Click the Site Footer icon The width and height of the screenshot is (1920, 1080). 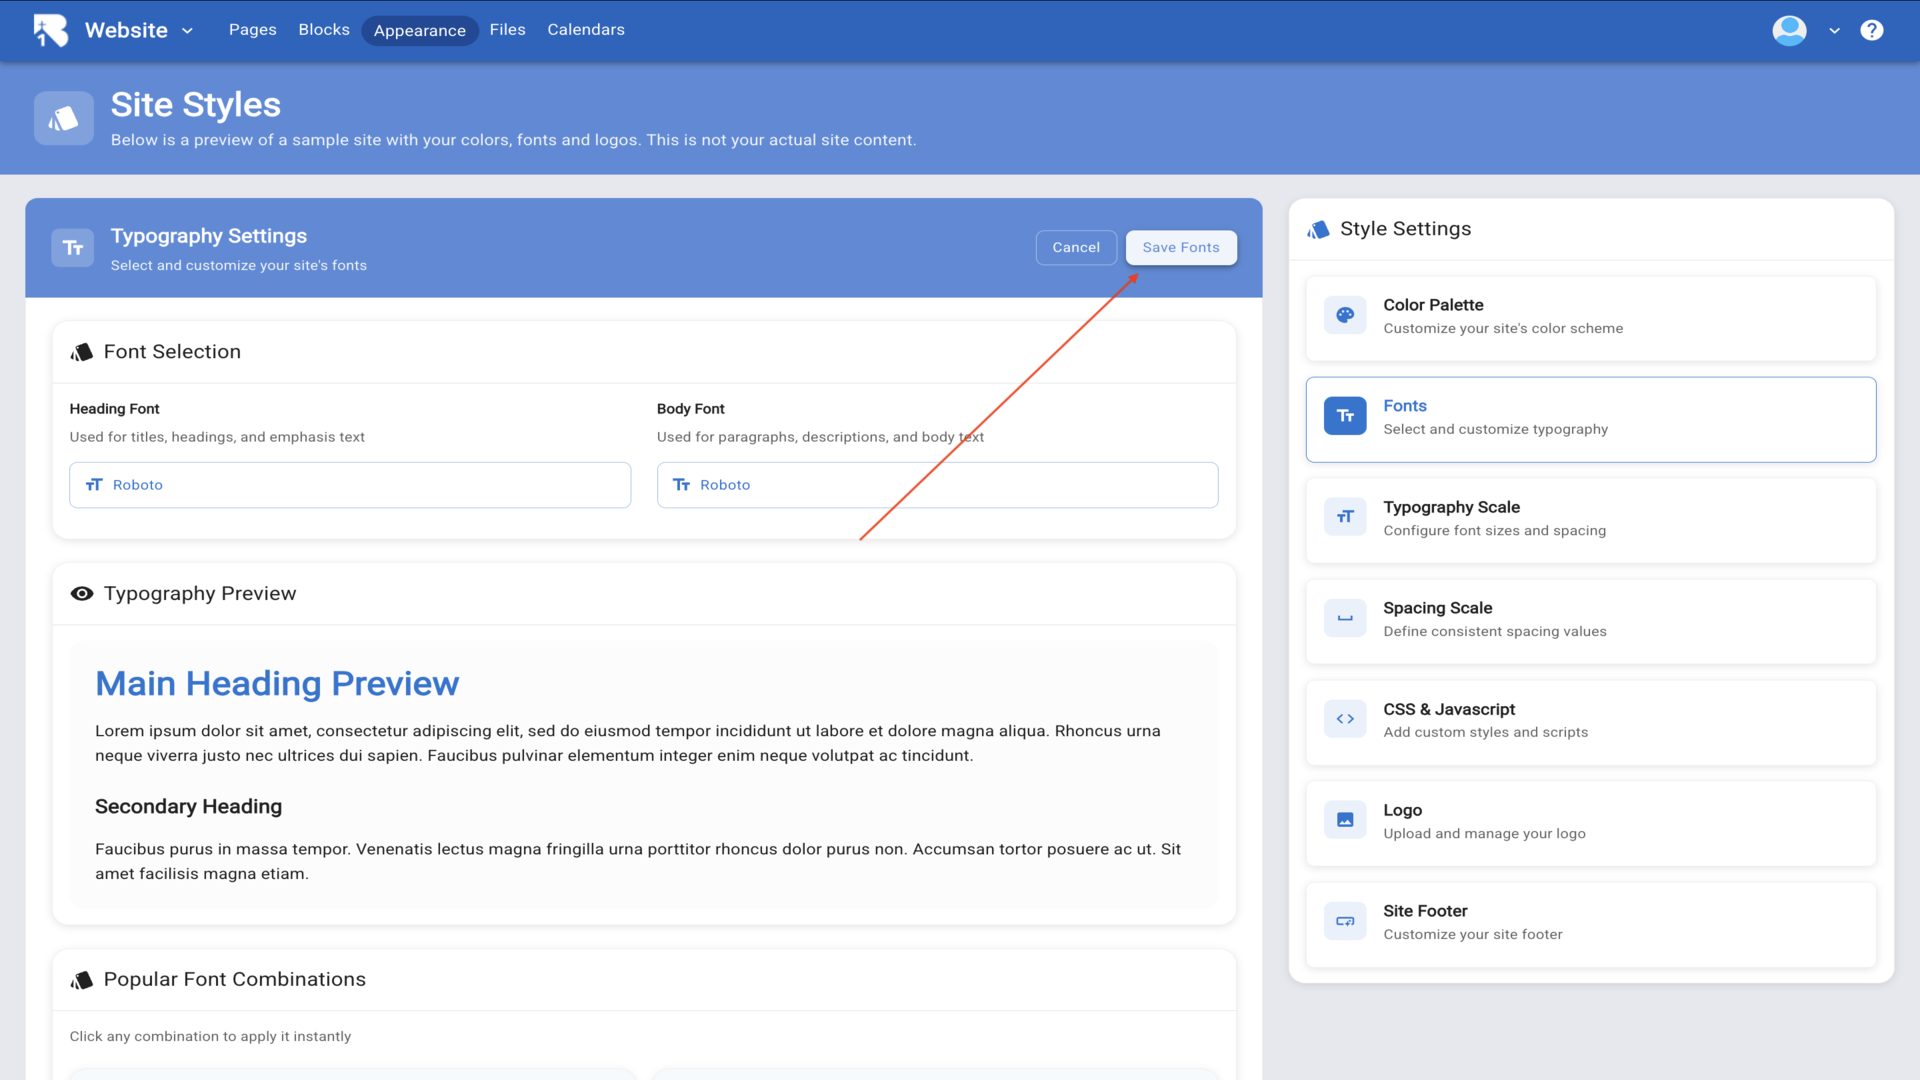(1345, 921)
